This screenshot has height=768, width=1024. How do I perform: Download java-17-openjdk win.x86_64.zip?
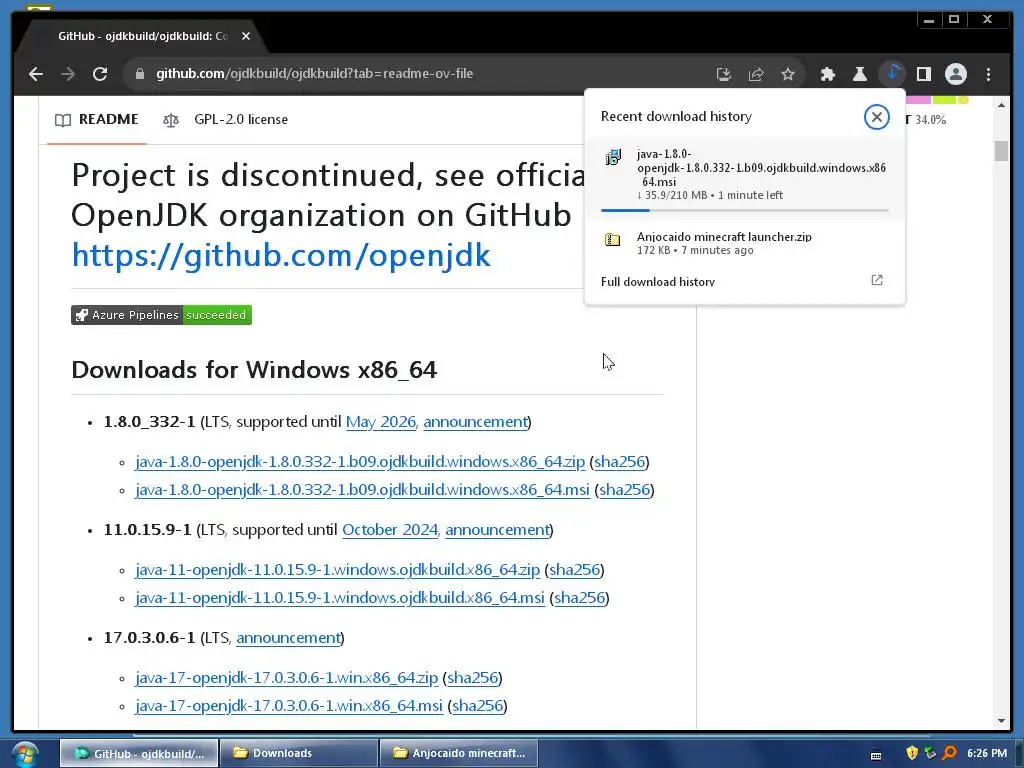(x=287, y=678)
